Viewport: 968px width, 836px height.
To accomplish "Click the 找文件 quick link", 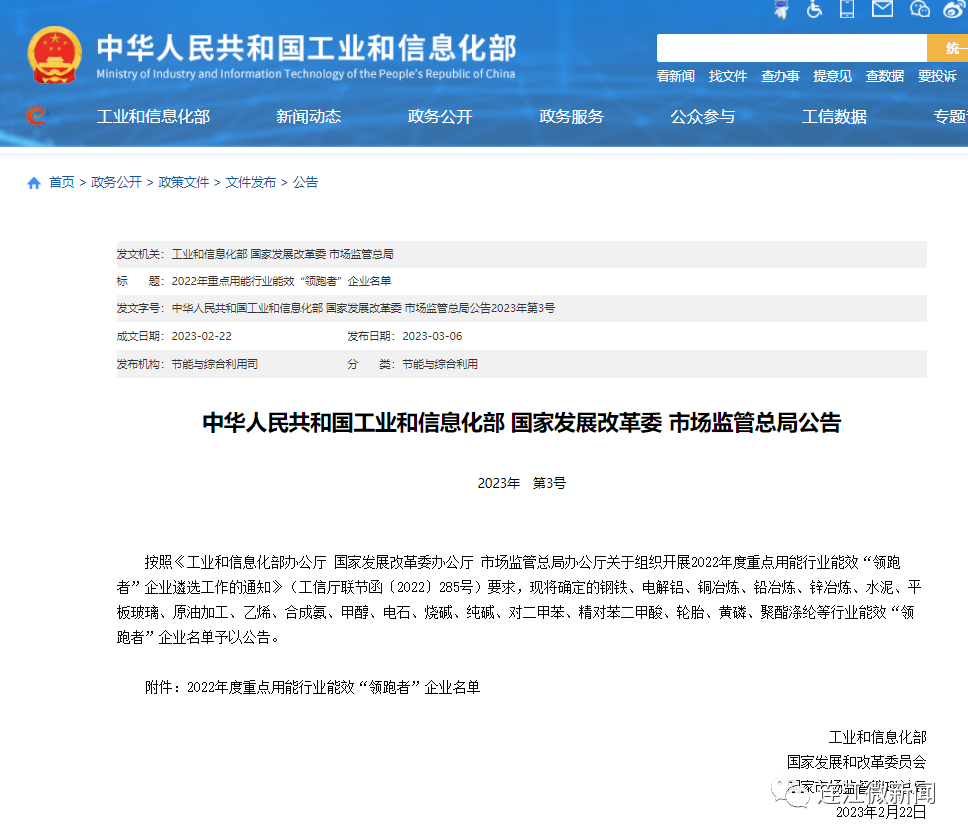I will click(728, 76).
